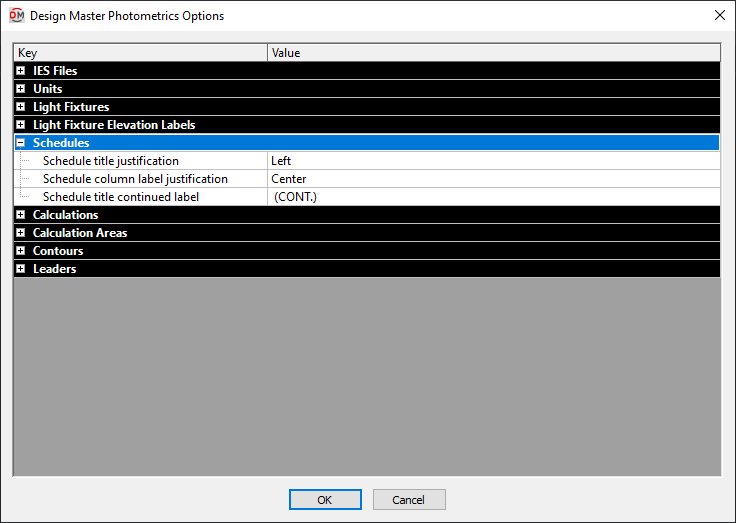The width and height of the screenshot is (736, 523).
Task: Edit the (CONT.) label value
Action: pyautogui.click(x=493, y=197)
